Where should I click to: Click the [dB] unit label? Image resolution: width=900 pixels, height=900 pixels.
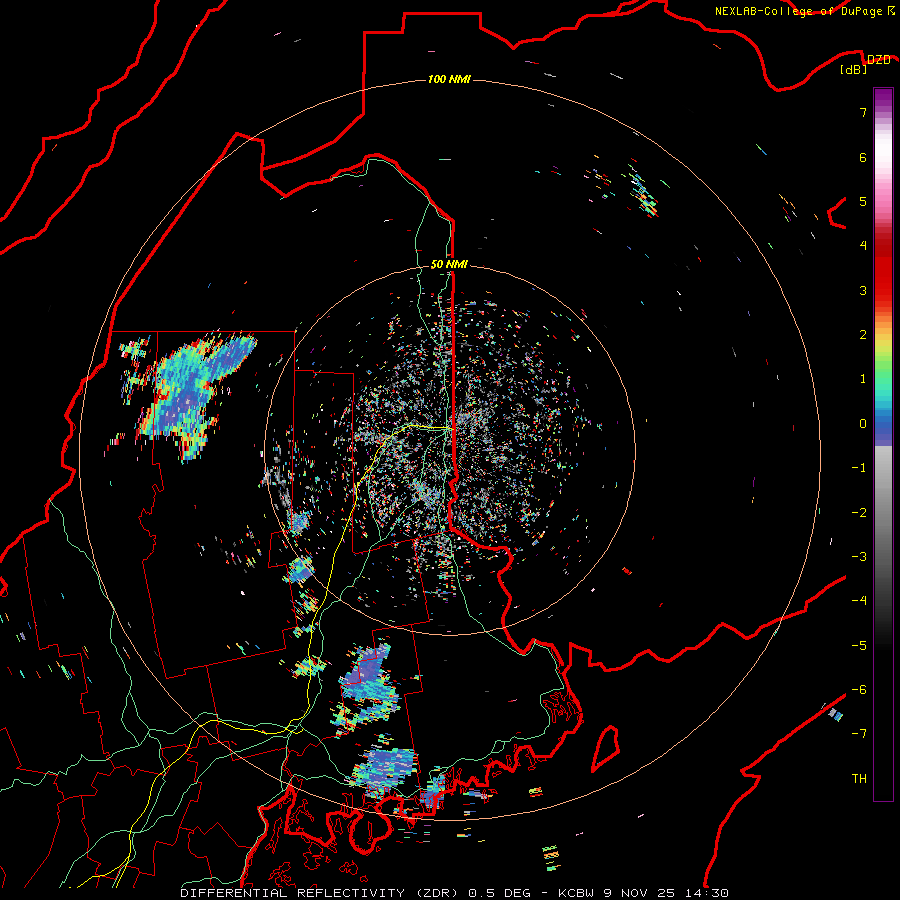[854, 70]
